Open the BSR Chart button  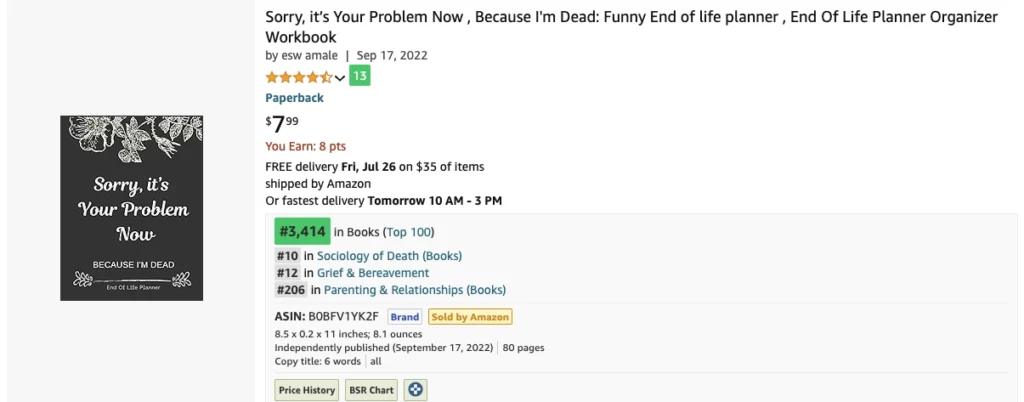[372, 390]
